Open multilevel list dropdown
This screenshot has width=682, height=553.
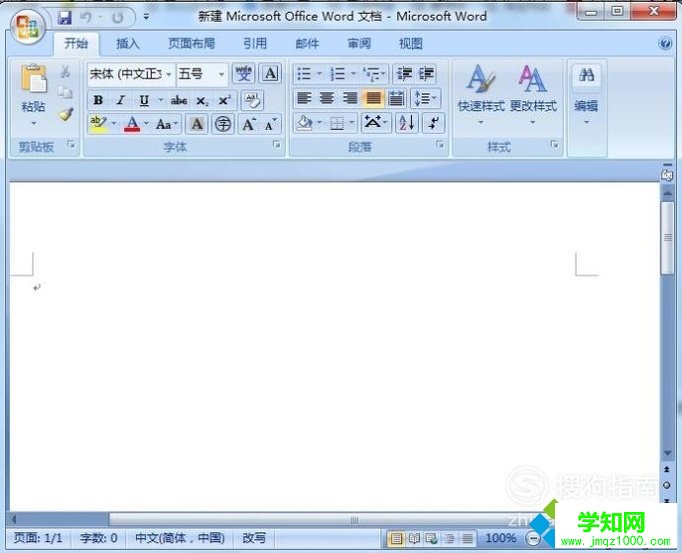pyautogui.click(x=374, y=74)
